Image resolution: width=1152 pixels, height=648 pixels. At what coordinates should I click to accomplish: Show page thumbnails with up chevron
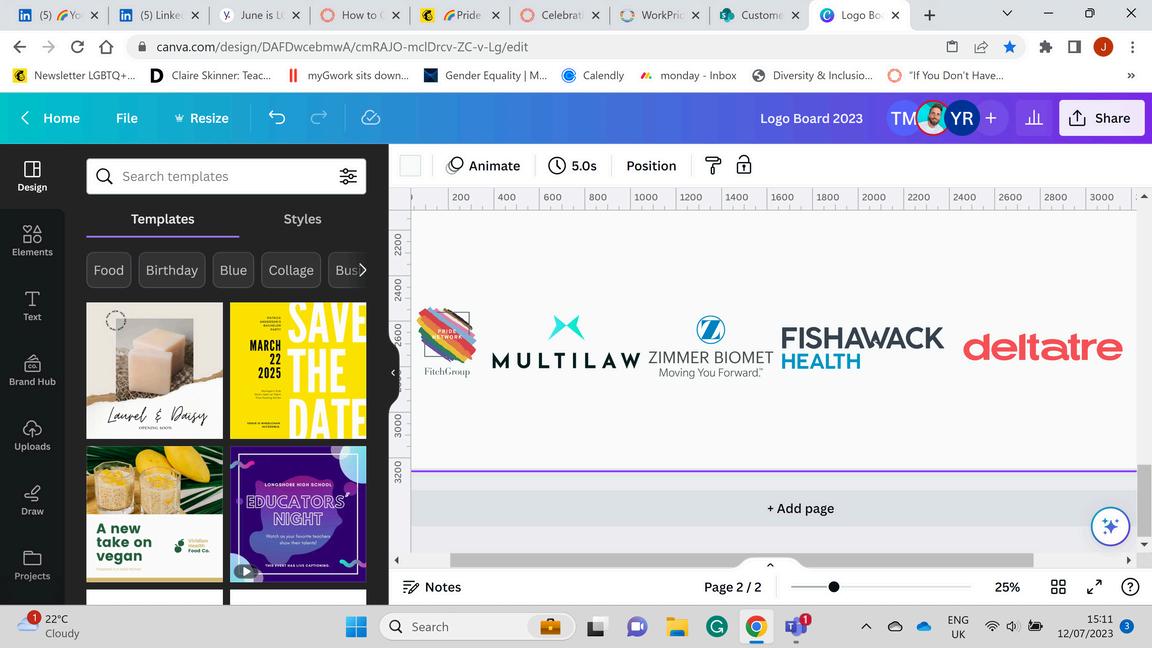coord(770,565)
